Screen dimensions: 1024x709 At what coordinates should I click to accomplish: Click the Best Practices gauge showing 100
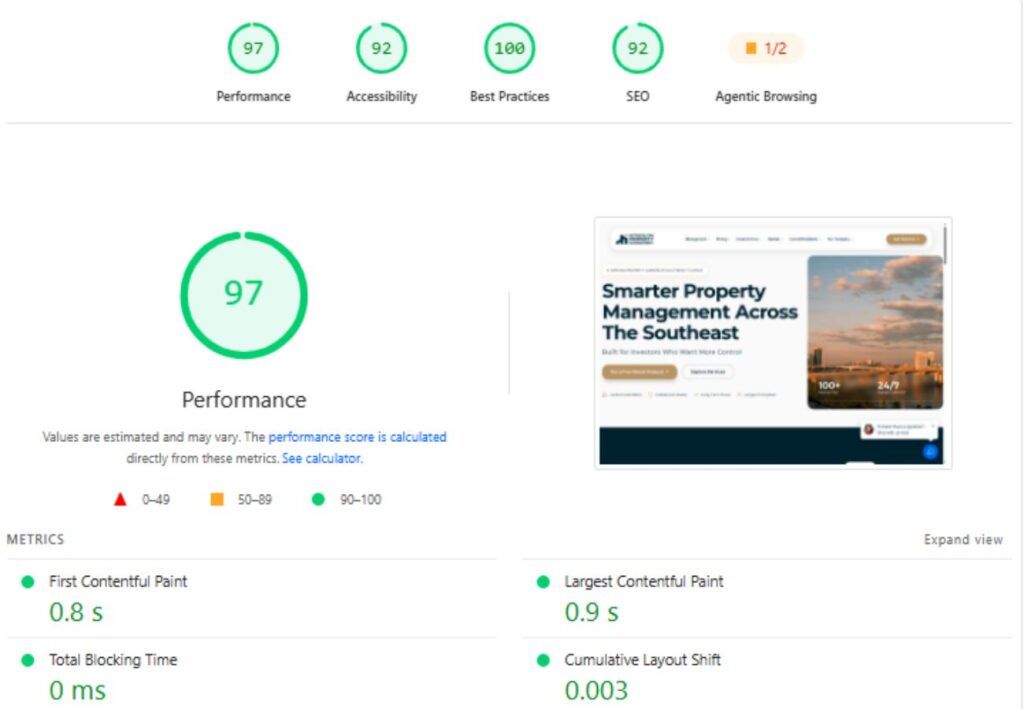(509, 48)
